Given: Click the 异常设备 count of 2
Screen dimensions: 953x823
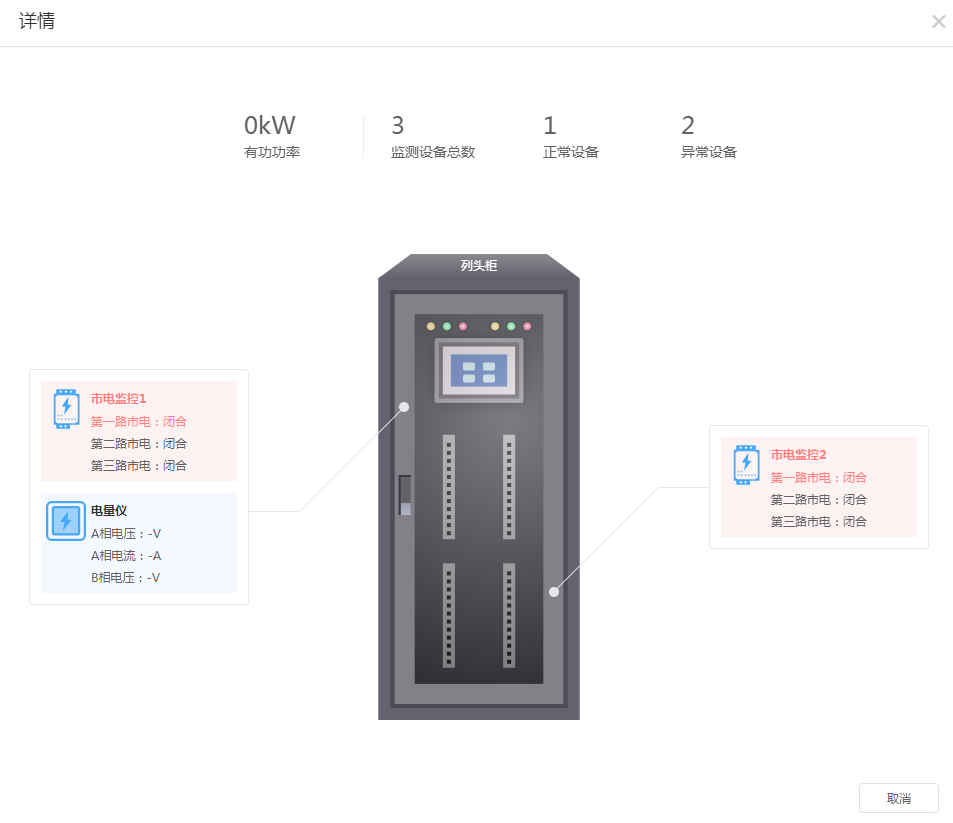Looking at the screenshot, I should point(688,126).
